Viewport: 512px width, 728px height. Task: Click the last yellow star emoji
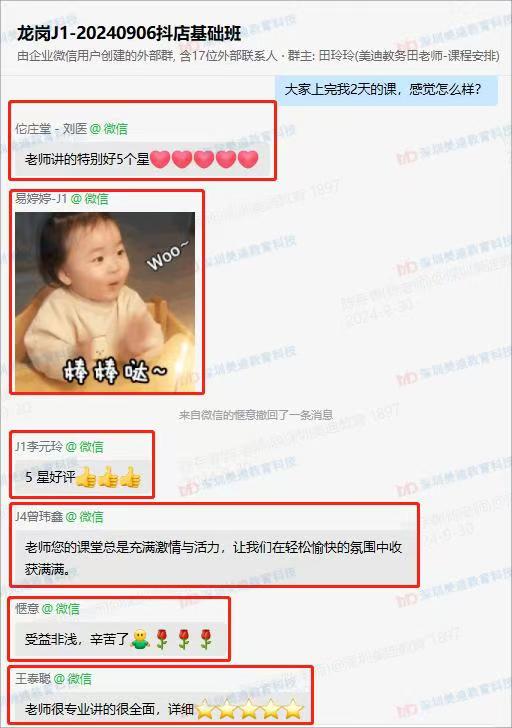(x=293, y=709)
